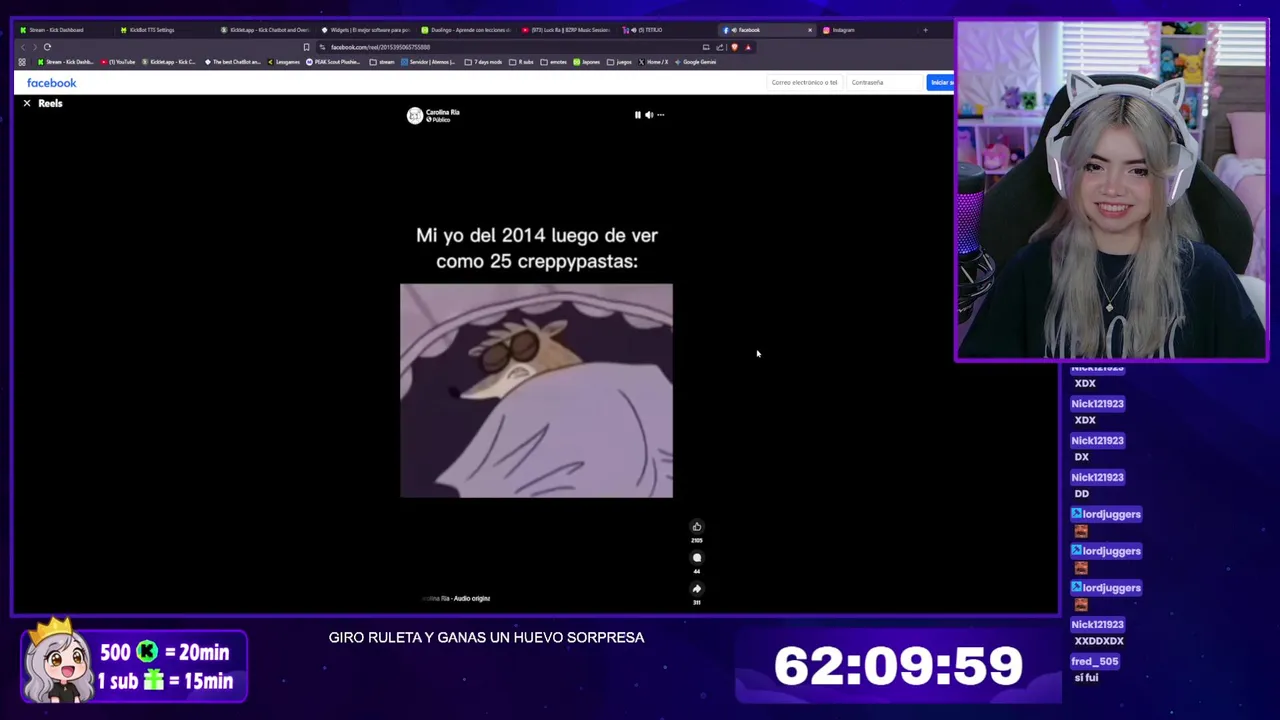The height and width of the screenshot is (720, 1280).
Task: Expand the juegos bookmarks folder
Action: pyautogui.click(x=620, y=62)
